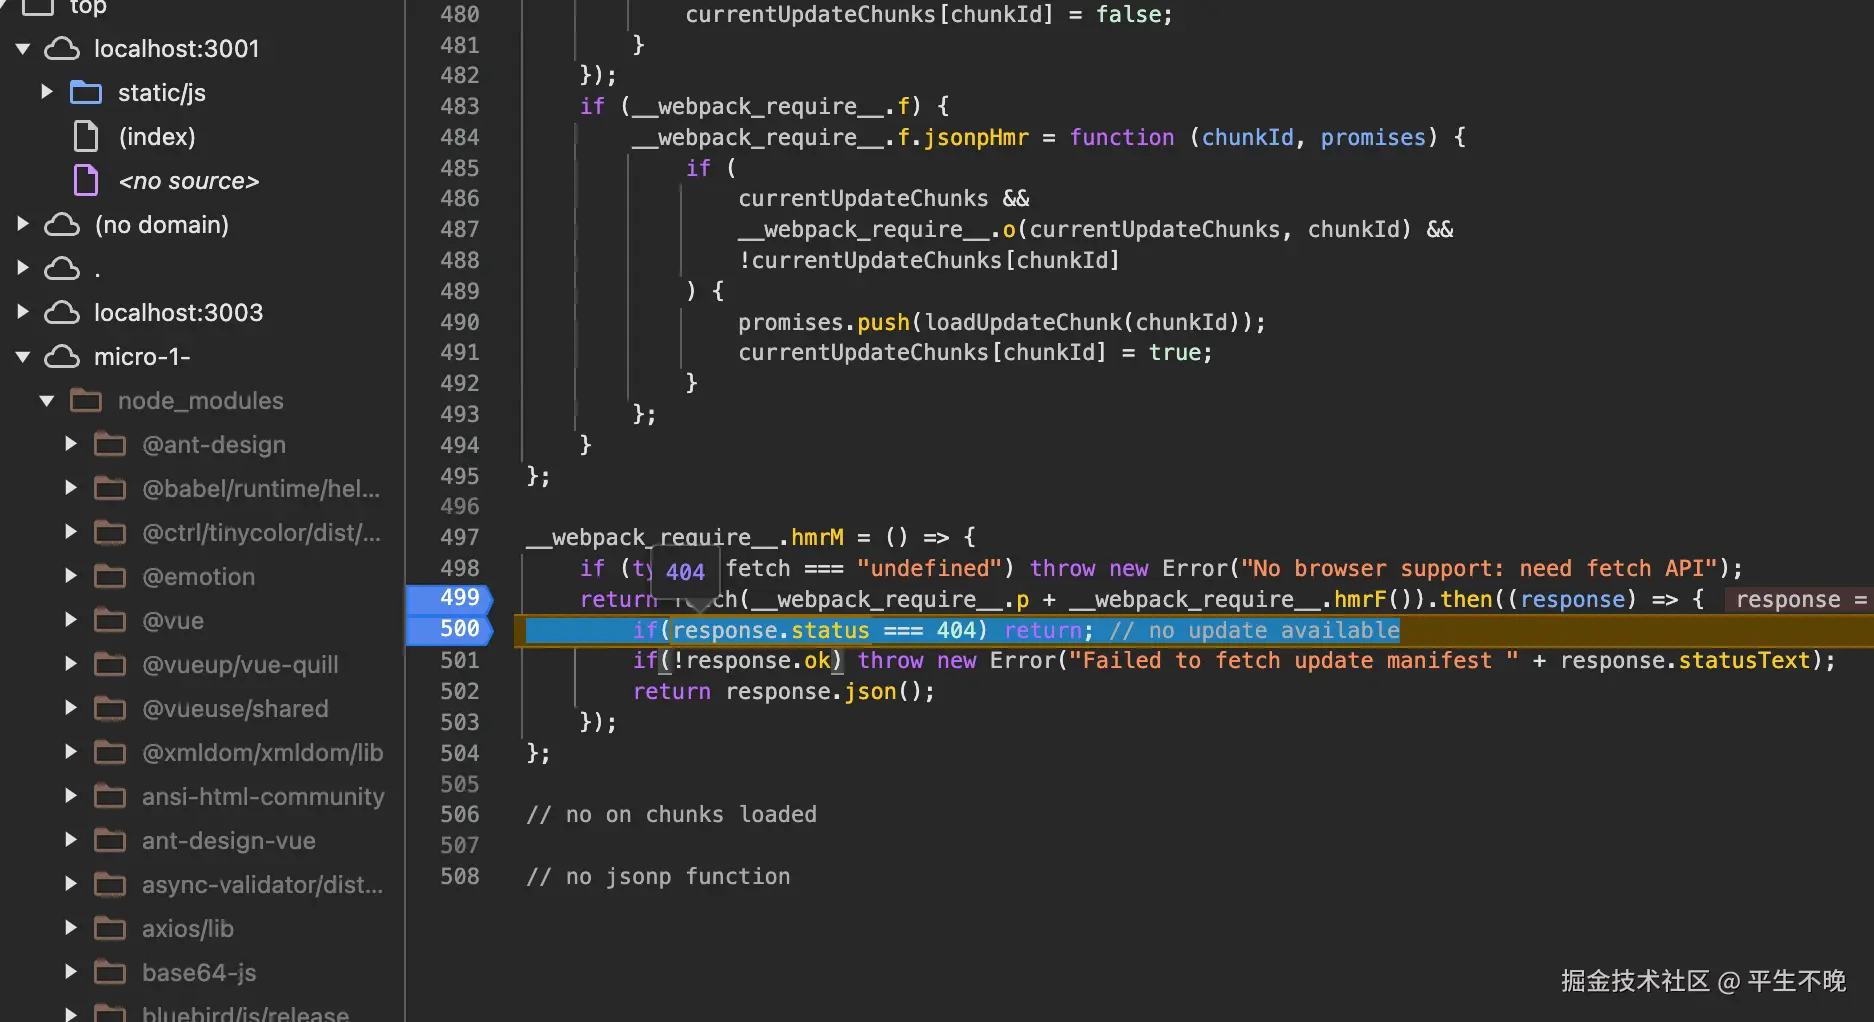Viewport: 1874px width, 1022px height.
Task: Click the static/js folder icon
Action: coord(86,93)
